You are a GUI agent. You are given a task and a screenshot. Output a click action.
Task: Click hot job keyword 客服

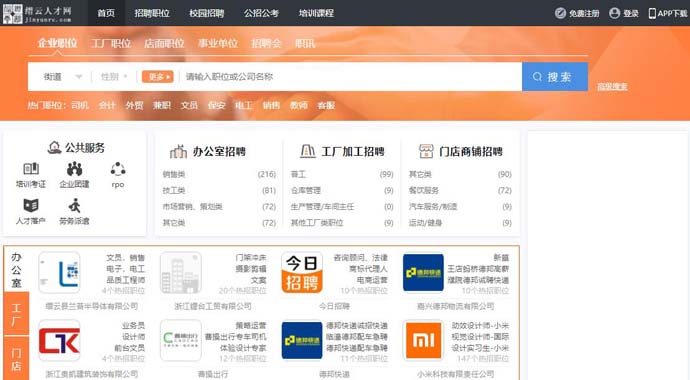click(x=326, y=106)
